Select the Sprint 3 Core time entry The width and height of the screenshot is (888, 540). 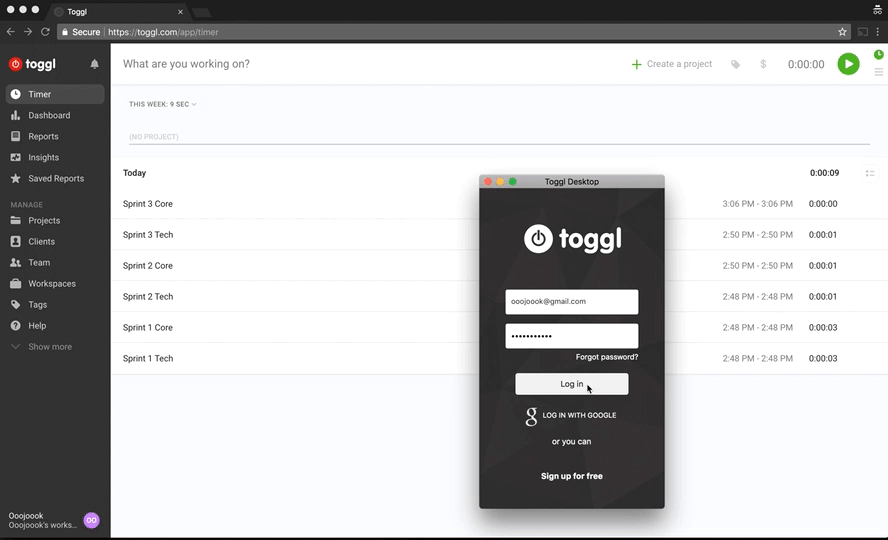point(148,204)
